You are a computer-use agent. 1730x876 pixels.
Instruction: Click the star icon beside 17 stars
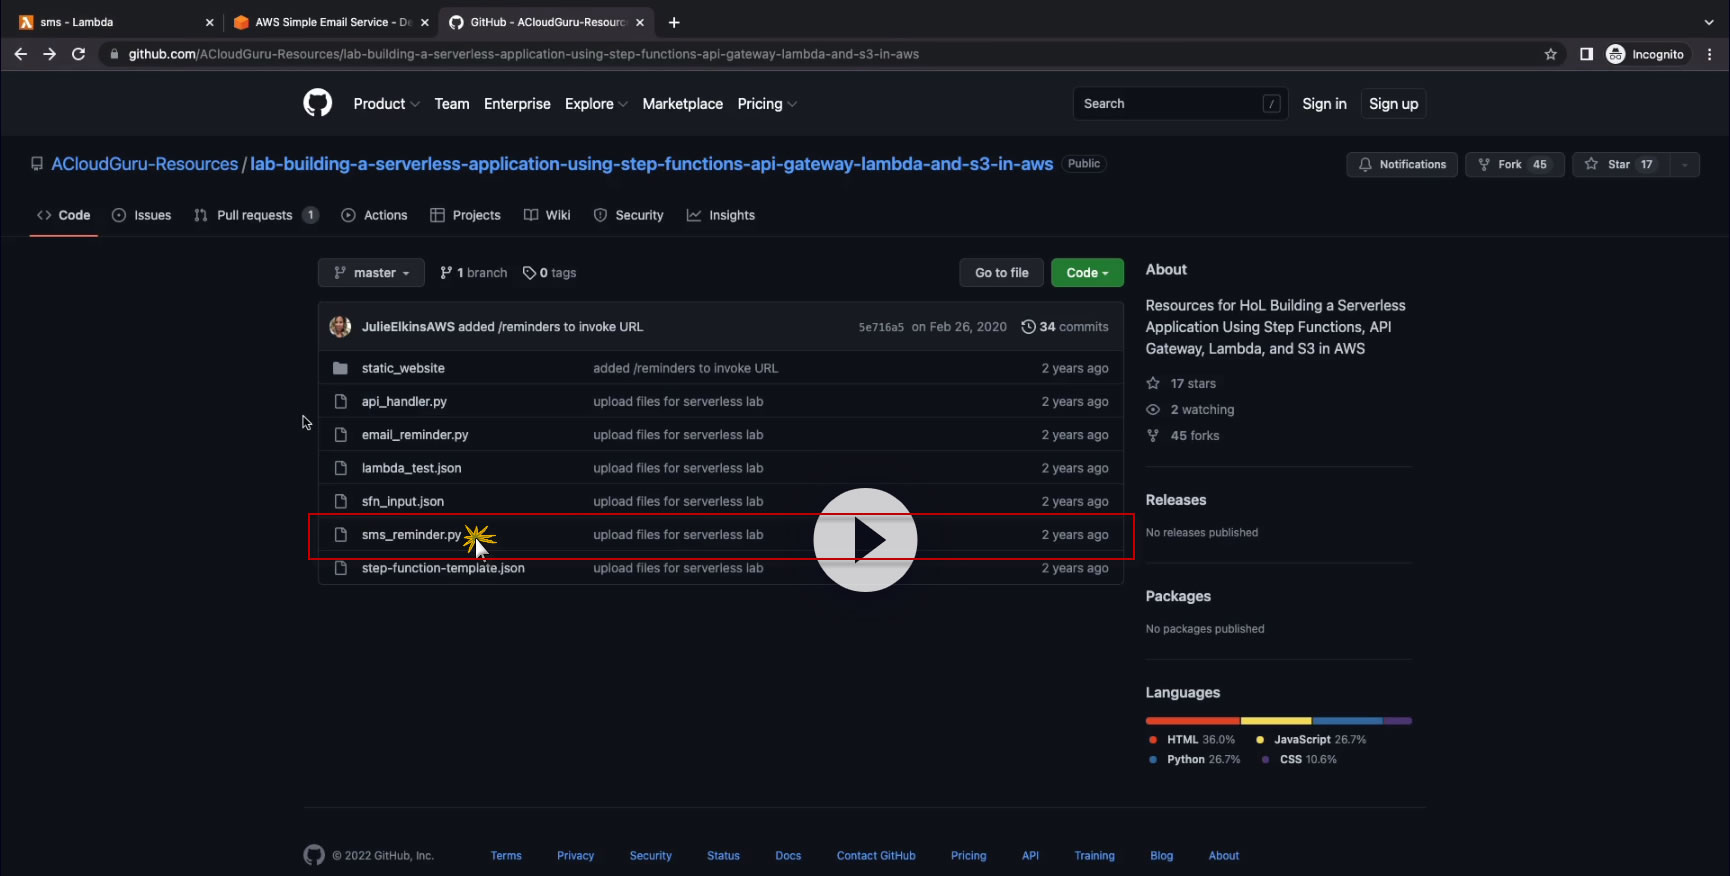pyautogui.click(x=1153, y=383)
